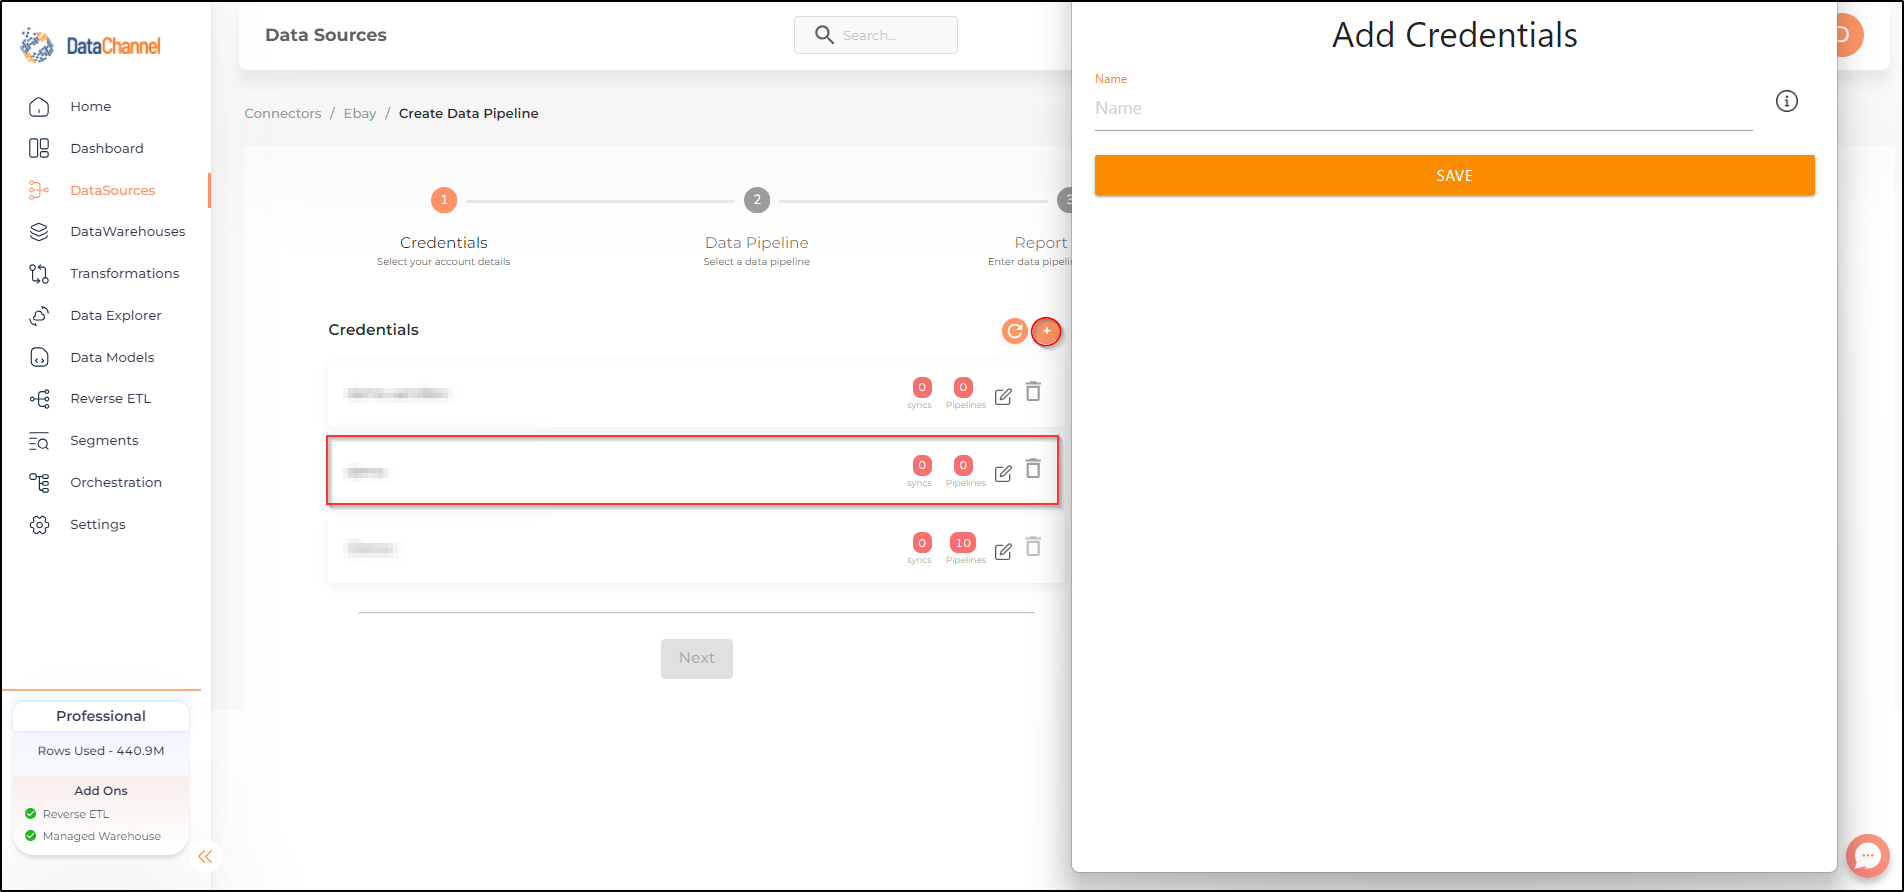Viewport: 1904px width, 892px height.
Task: Open the chat support bubble icon
Action: coord(1867,856)
